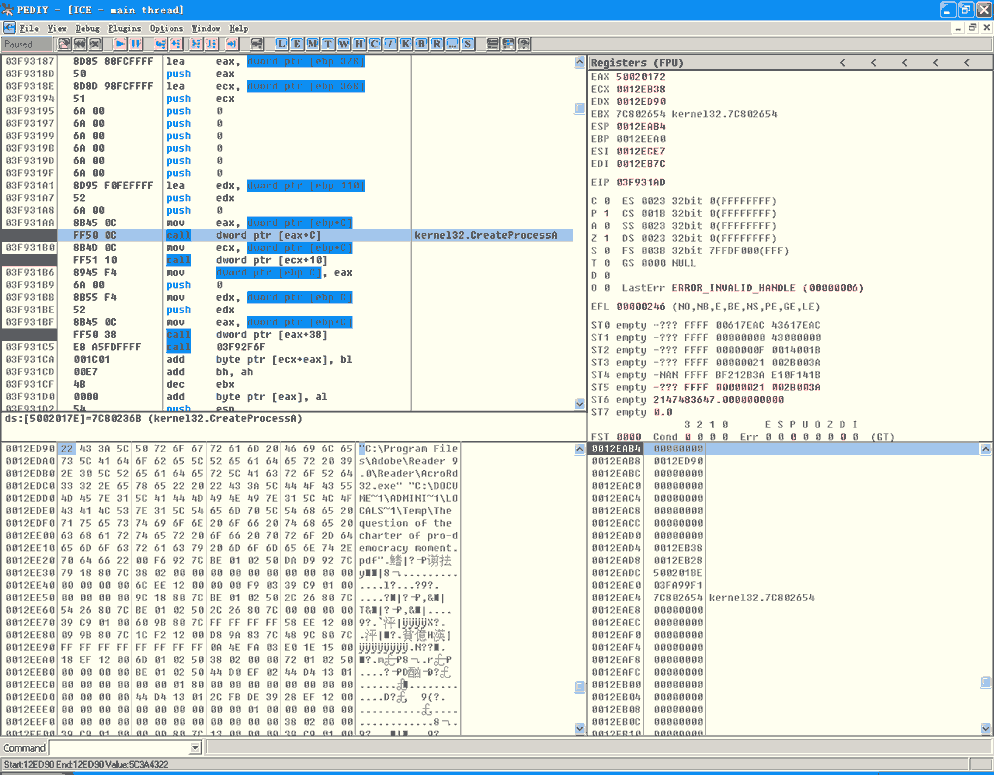Viewport: 994px width, 775px height.
Task: Open the Debug menu
Action: 87,29
